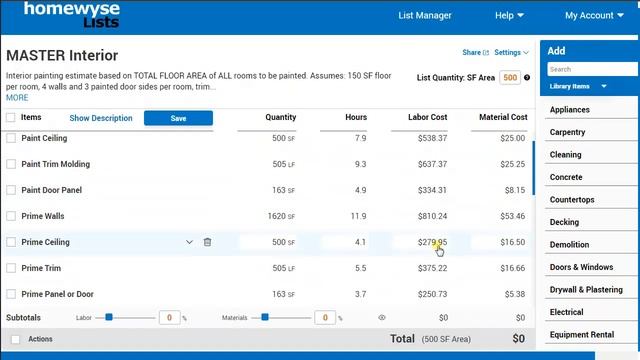Open the Equipment Rental category
This screenshot has width=640, height=360.
click(582, 335)
